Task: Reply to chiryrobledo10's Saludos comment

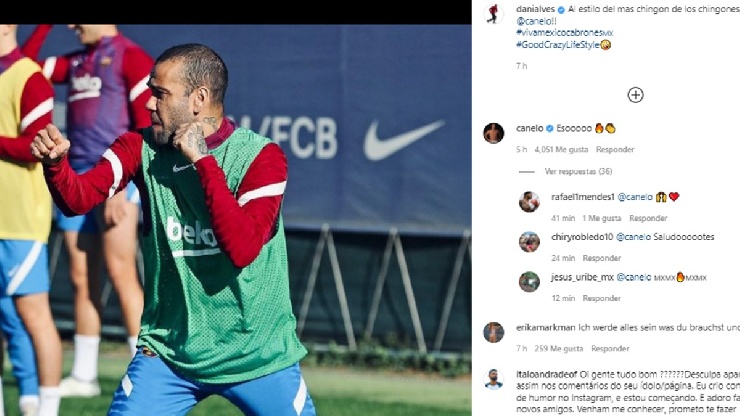Action: [x=601, y=258]
